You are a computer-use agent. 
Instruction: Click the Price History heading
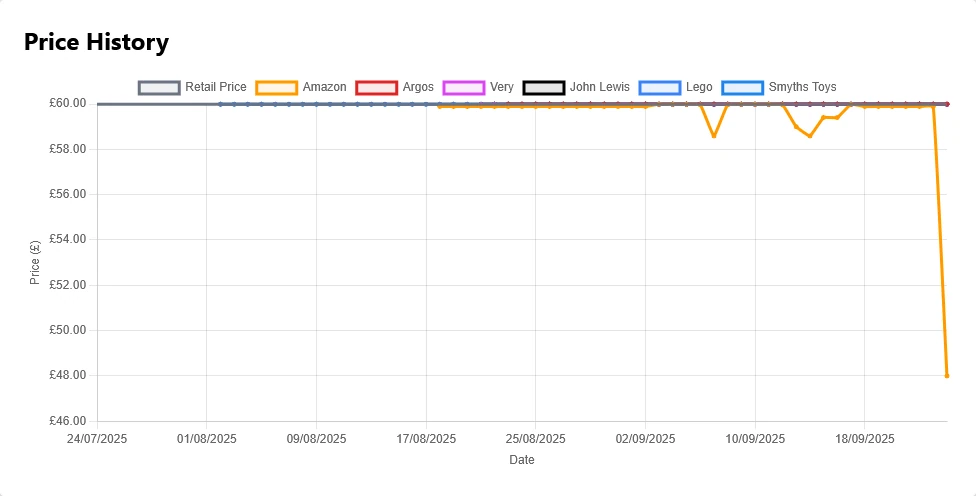click(x=96, y=42)
